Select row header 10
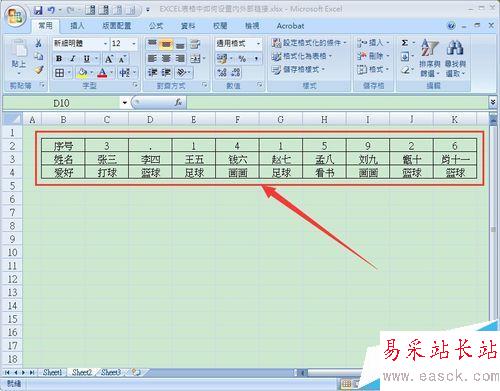500x391 pixels. (x=12, y=252)
